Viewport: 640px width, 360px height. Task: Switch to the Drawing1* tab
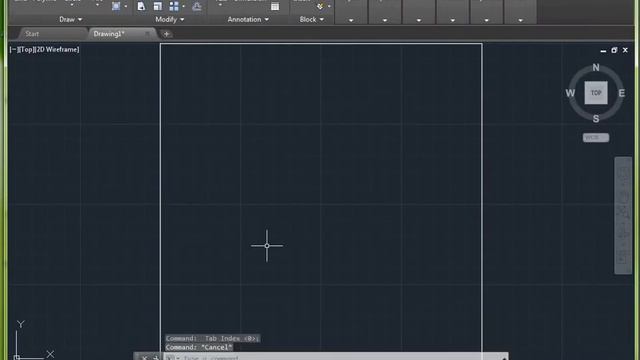[109, 34]
